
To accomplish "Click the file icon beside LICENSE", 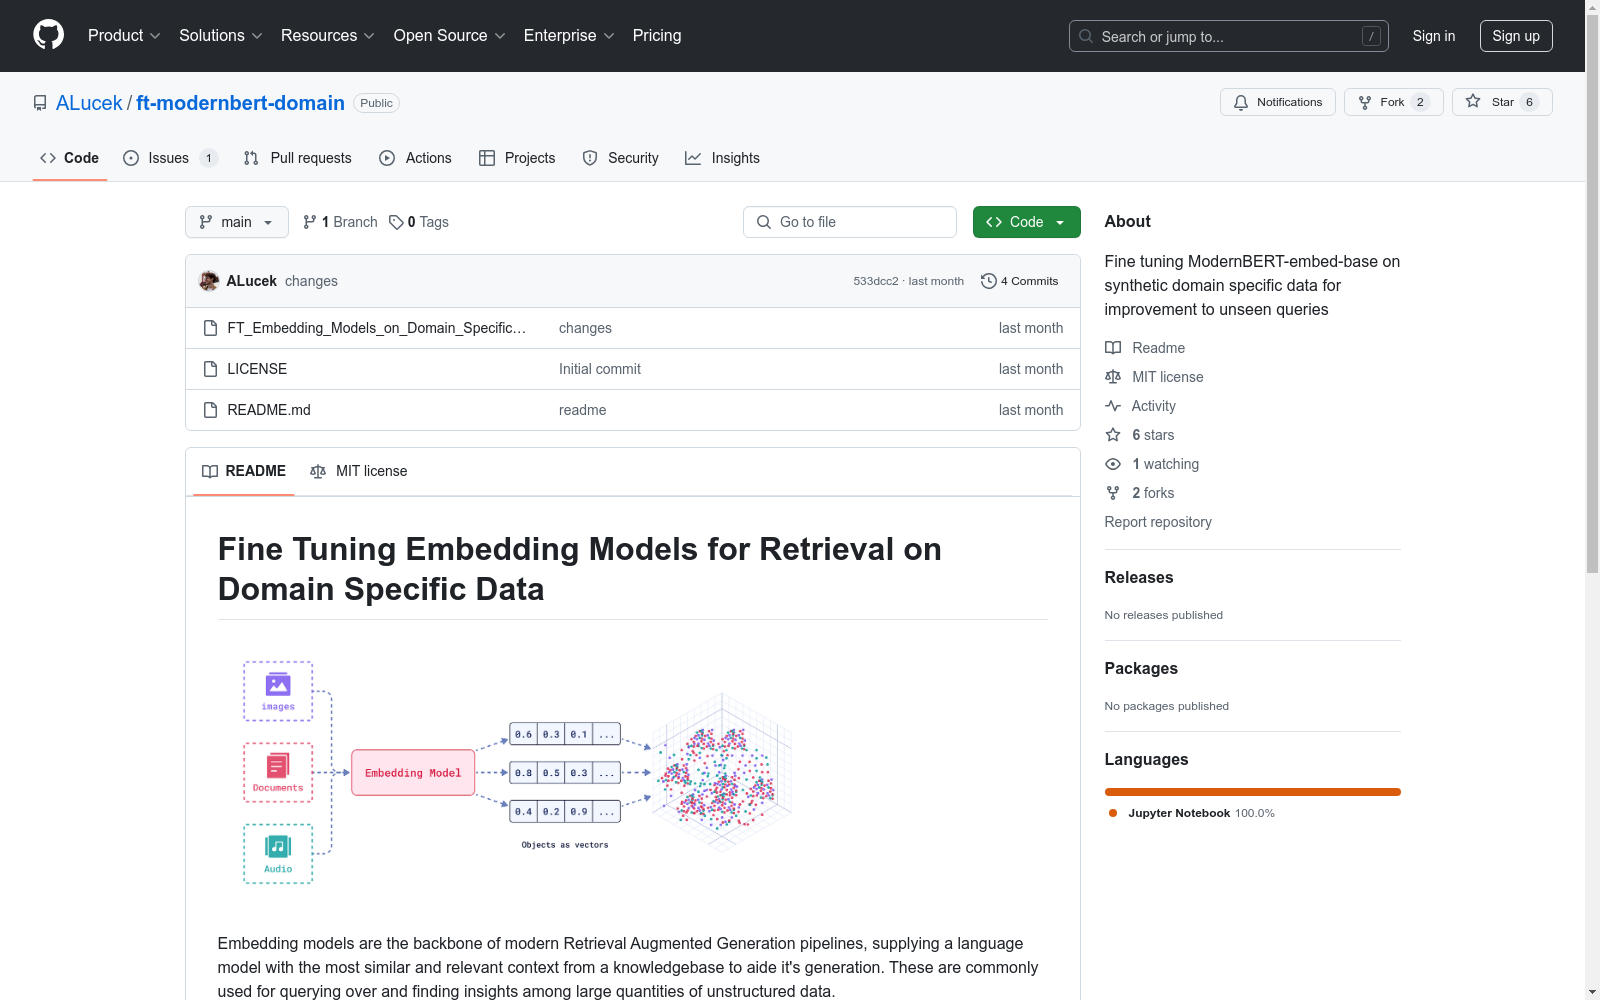I will 210,369.
